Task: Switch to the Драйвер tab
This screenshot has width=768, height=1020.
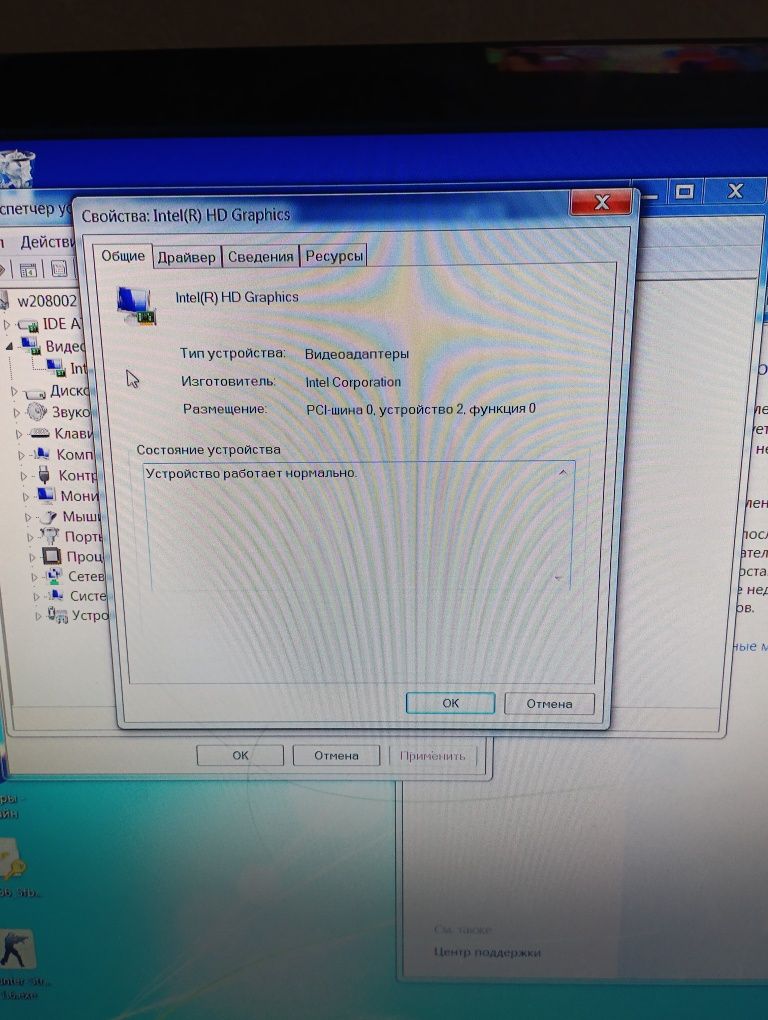Action: [x=187, y=257]
